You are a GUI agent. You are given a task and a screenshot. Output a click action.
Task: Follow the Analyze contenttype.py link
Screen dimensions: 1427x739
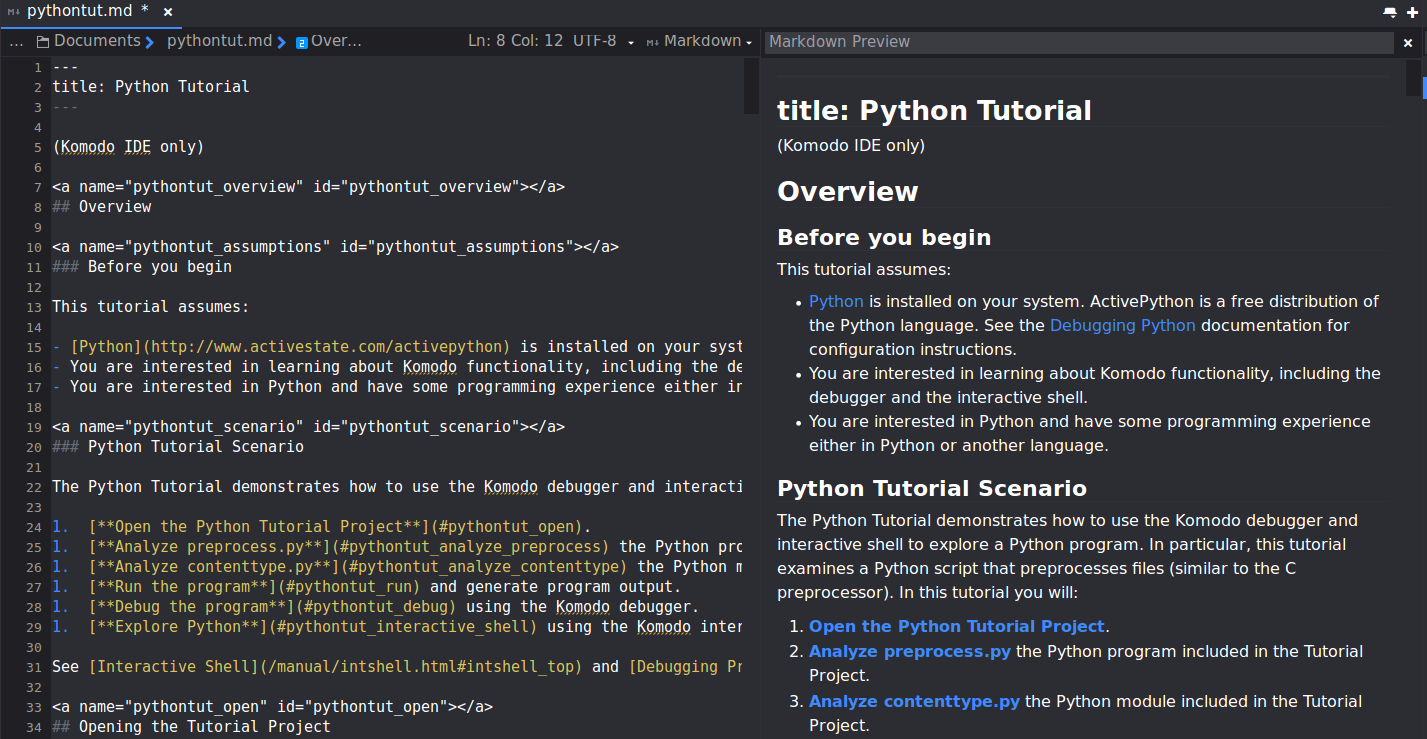(x=914, y=701)
